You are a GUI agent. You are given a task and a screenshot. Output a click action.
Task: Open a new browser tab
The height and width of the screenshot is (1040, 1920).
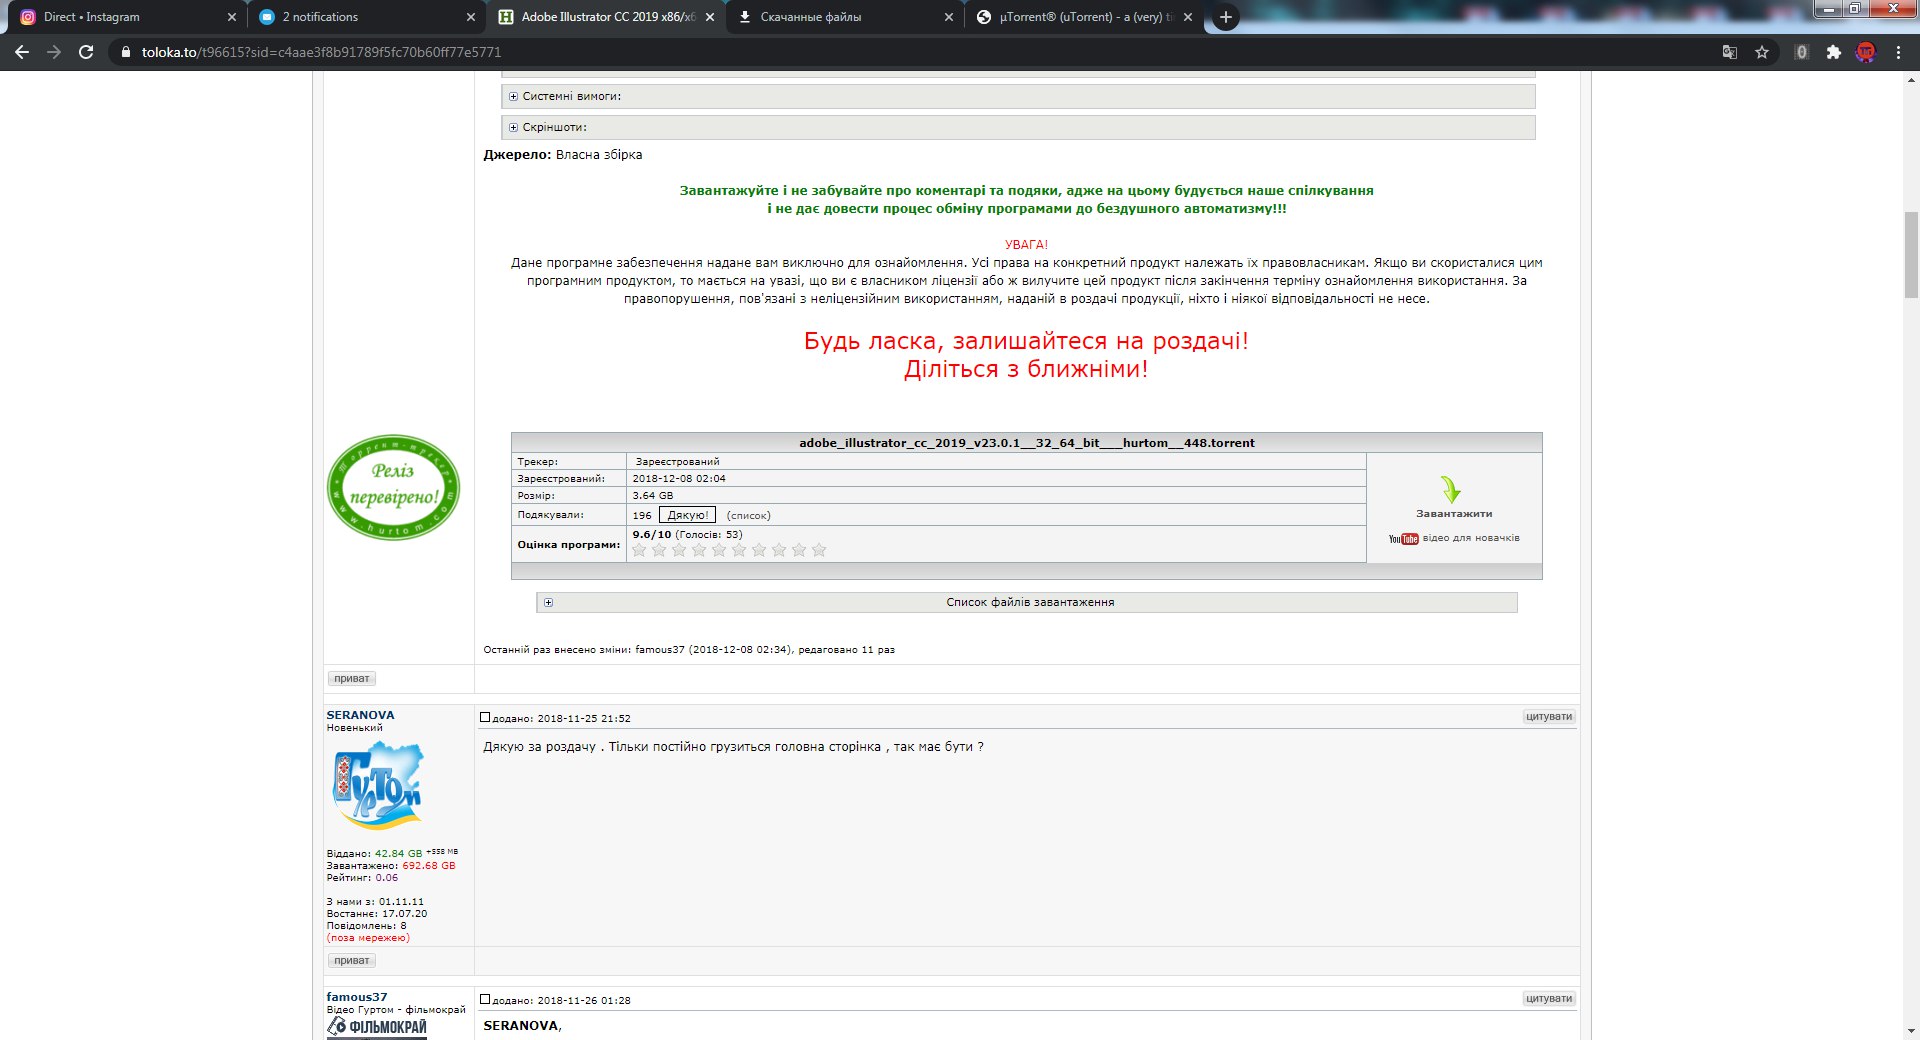[1225, 17]
